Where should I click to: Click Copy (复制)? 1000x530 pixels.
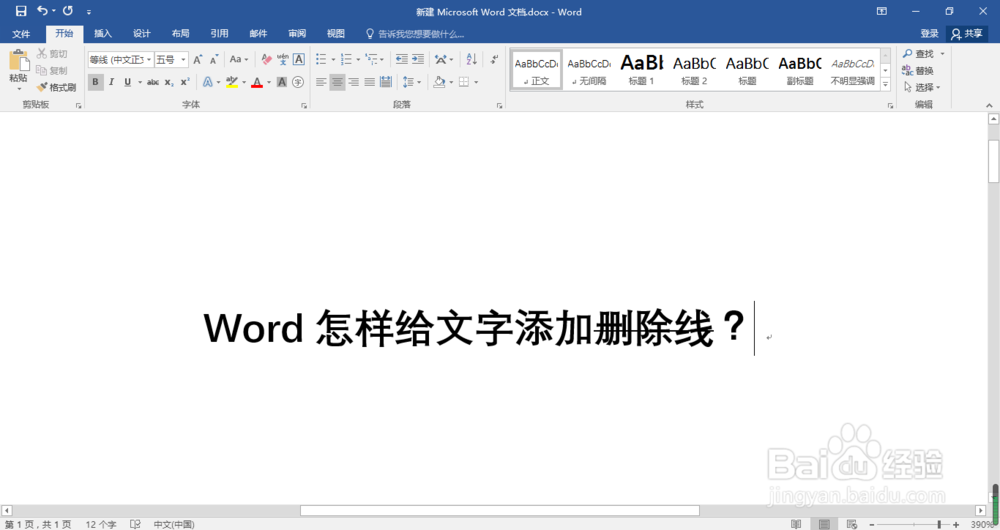52,70
